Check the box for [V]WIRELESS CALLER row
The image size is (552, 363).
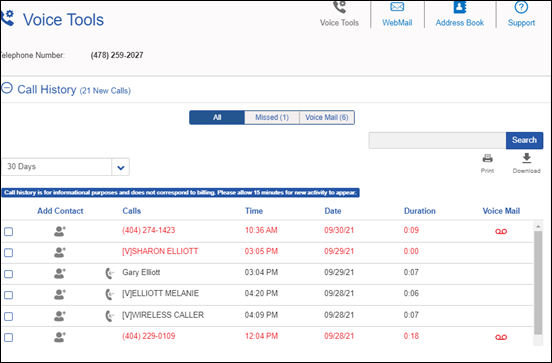pos(8,317)
